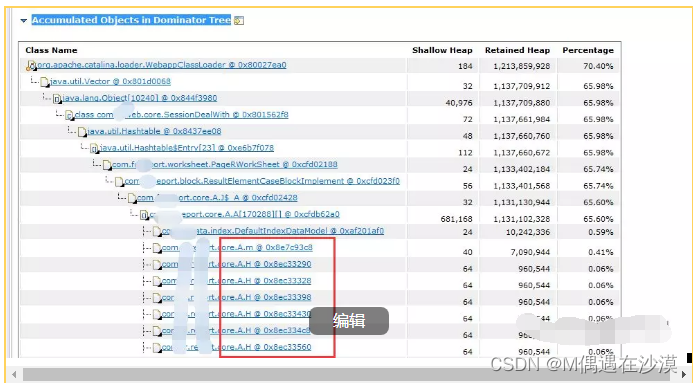Open the A[170288][] @ 0xcfdb62a0 link
The image size is (693, 383).
(244, 214)
